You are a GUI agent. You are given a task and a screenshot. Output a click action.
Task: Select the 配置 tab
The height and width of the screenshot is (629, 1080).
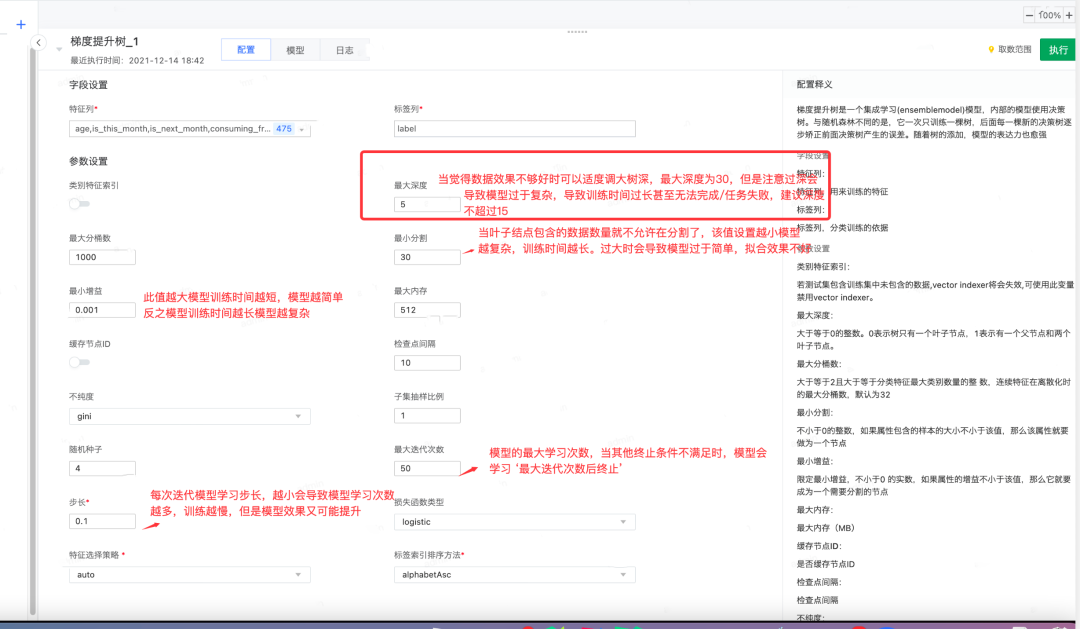pyautogui.click(x=244, y=47)
